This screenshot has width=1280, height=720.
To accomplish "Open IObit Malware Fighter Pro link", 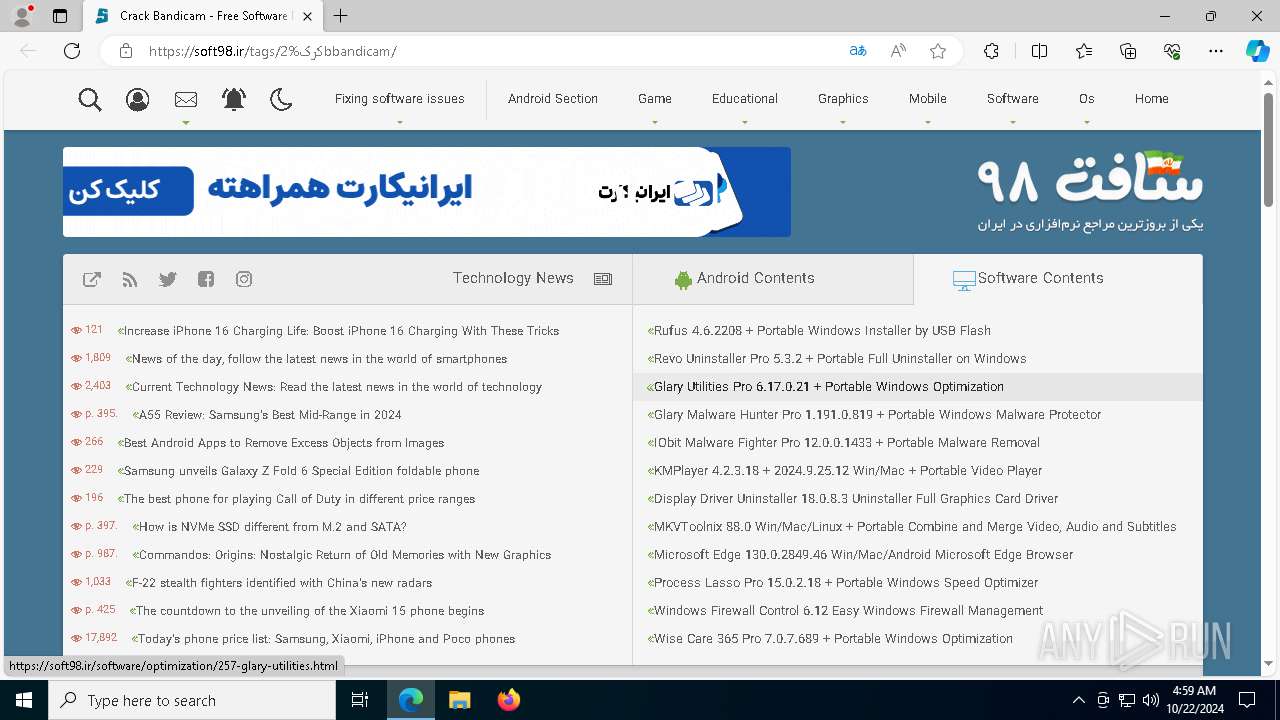I will point(846,443).
